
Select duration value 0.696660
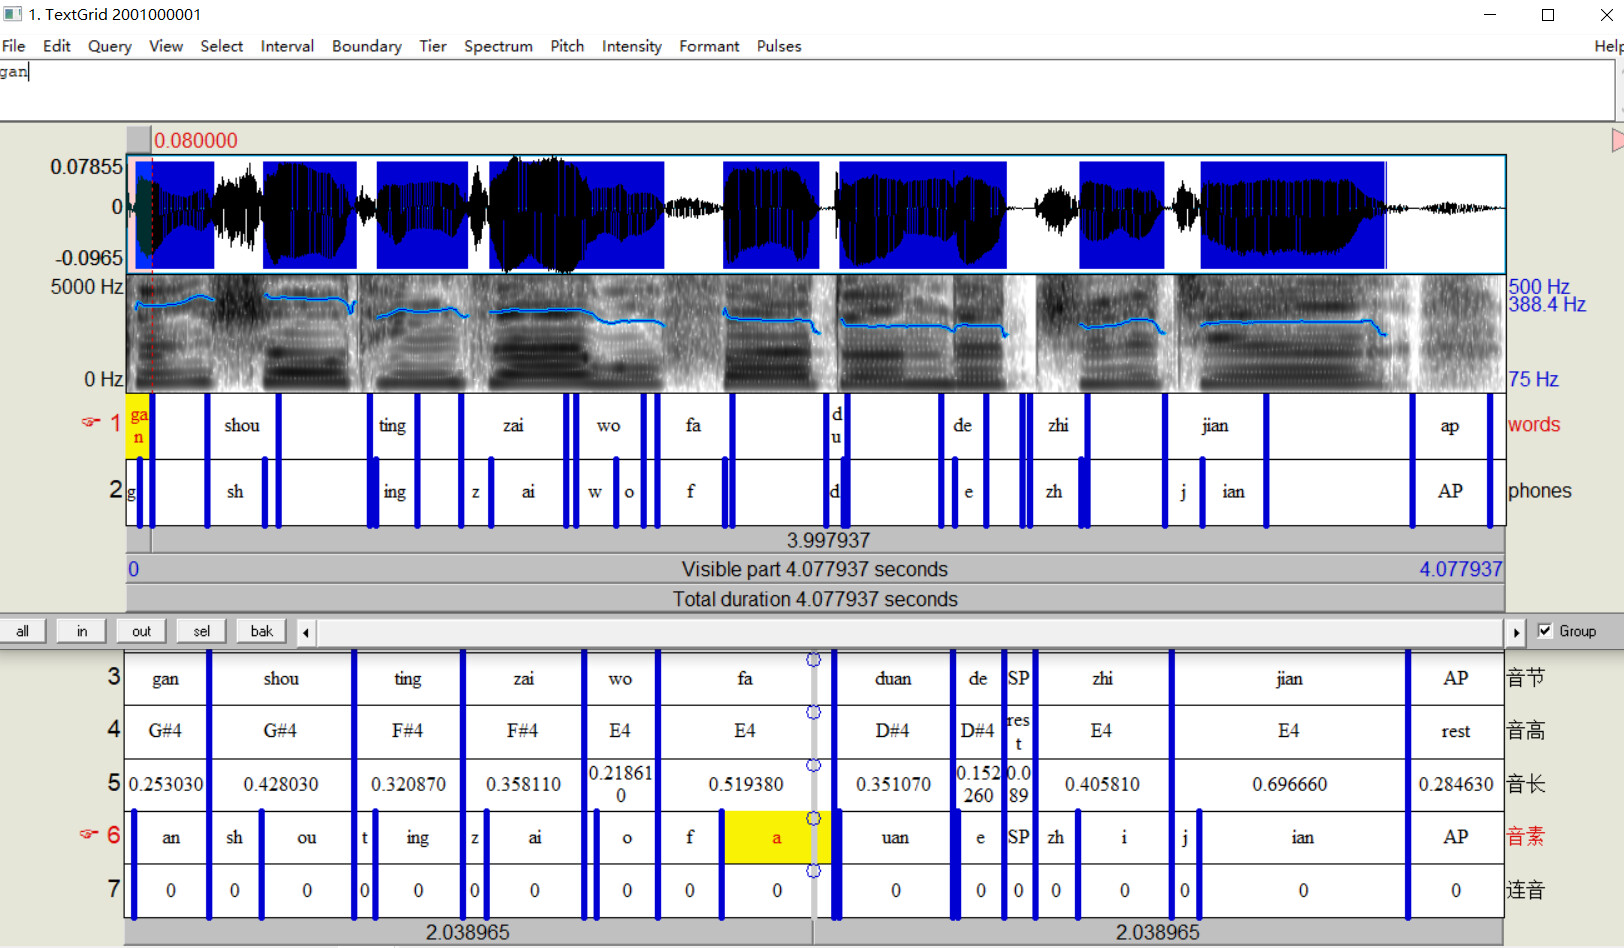click(1290, 785)
